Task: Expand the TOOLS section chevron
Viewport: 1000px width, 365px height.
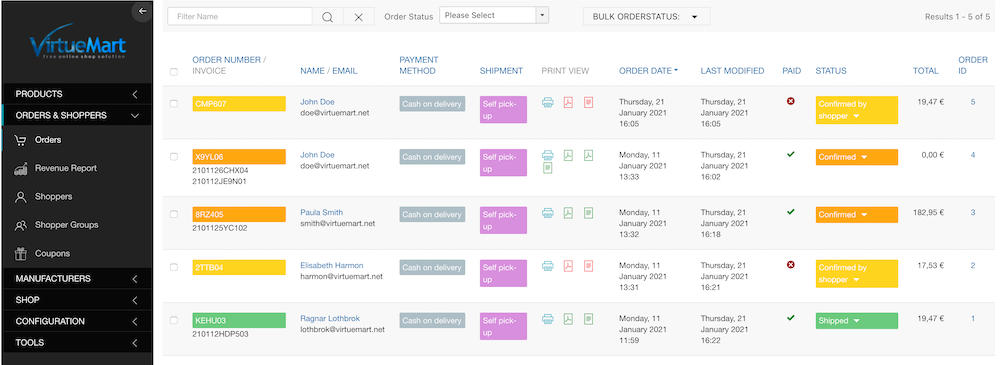Action: point(135,343)
